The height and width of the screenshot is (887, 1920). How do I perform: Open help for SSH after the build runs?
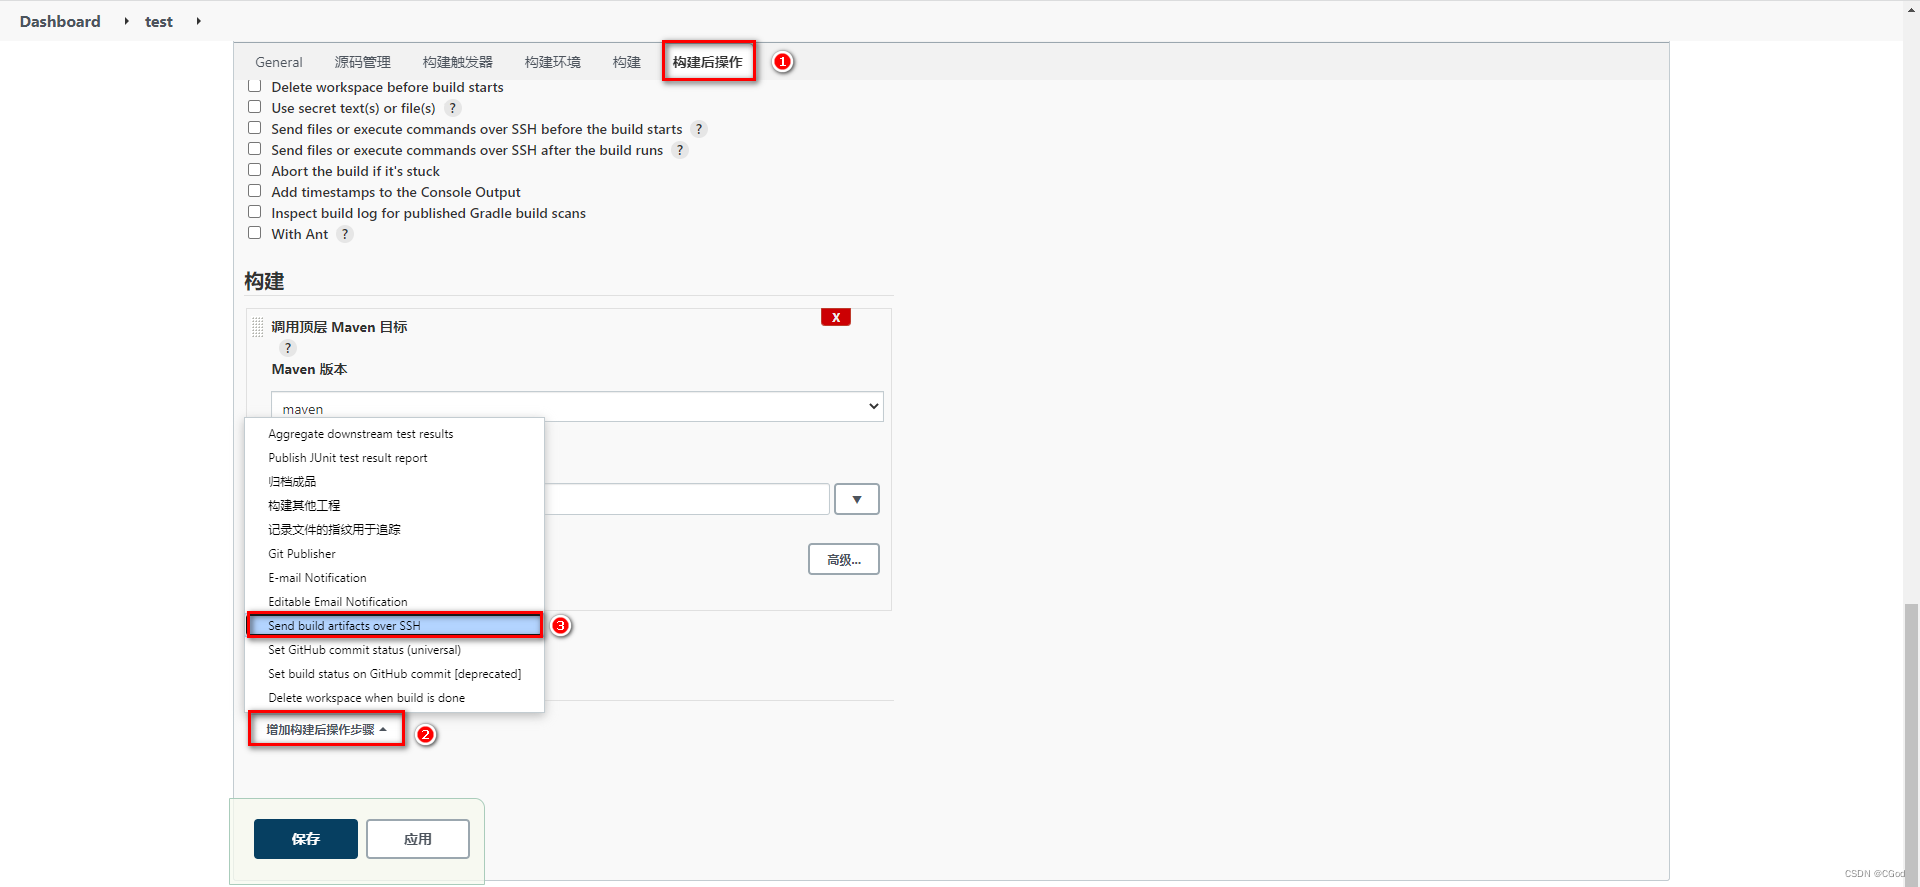coord(680,150)
